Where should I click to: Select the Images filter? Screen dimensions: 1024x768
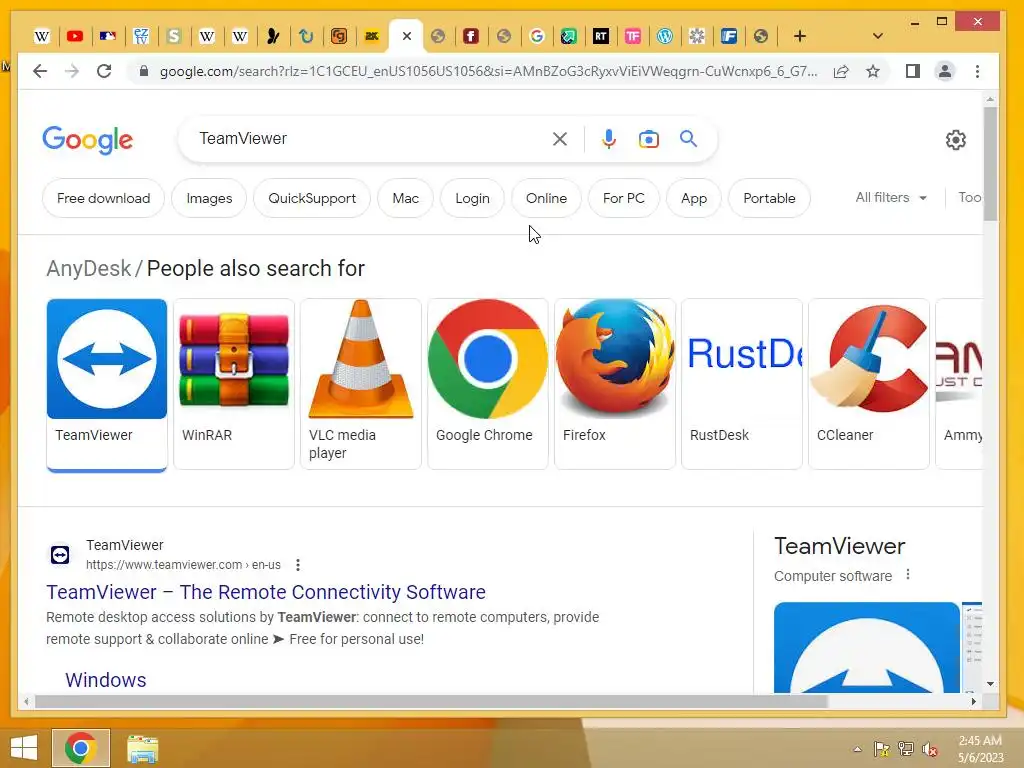(x=209, y=198)
